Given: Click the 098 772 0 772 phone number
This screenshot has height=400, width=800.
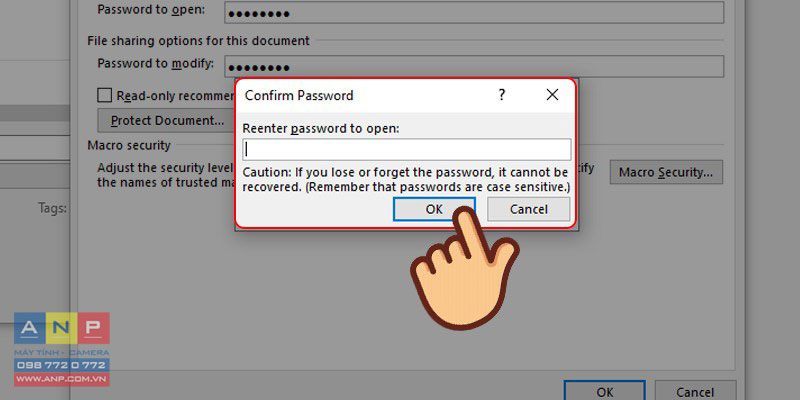Looking at the screenshot, I should click(61, 365).
